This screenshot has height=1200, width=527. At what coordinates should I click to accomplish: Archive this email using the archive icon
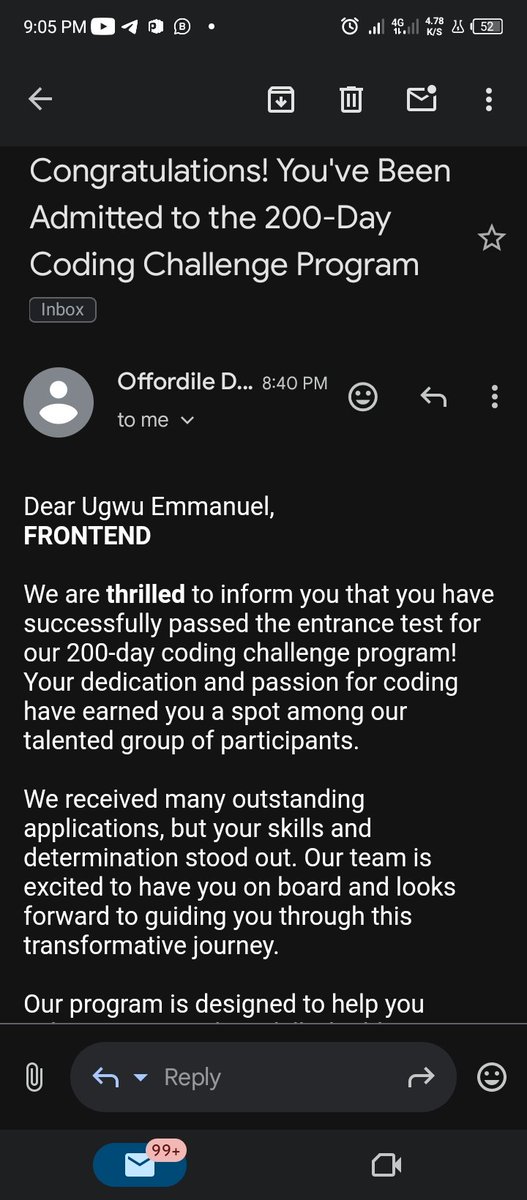[281, 99]
